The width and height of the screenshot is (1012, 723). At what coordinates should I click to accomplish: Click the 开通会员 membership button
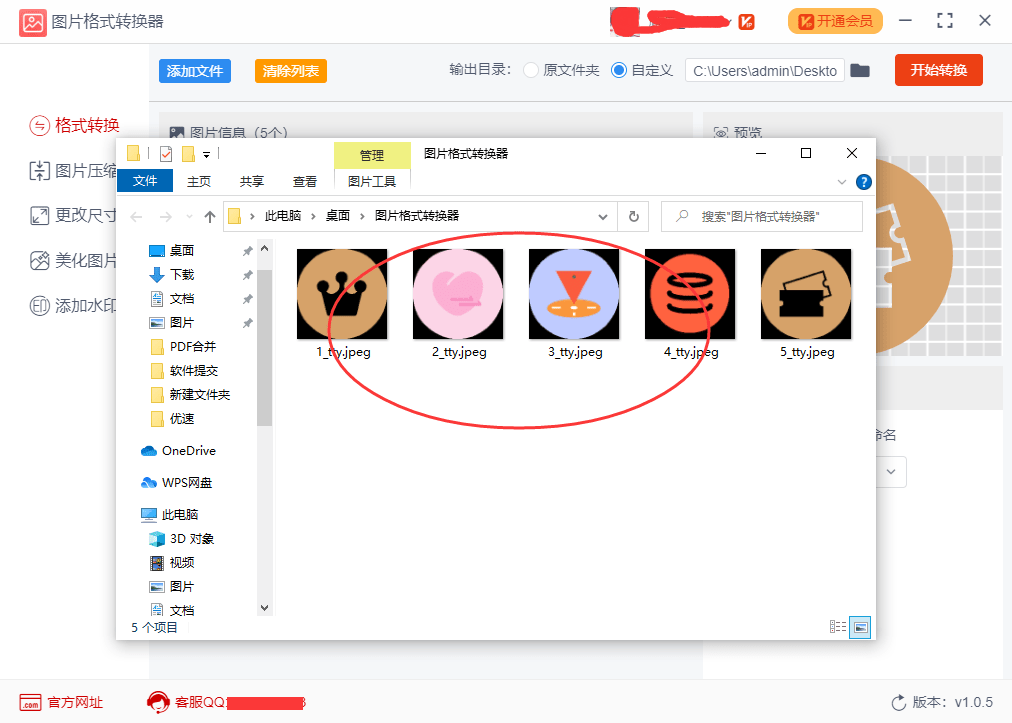835,20
